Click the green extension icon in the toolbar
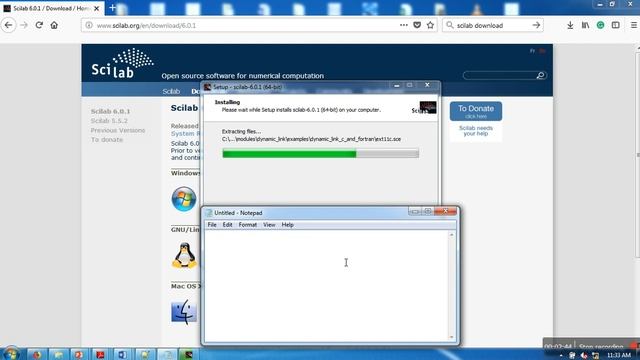 pyautogui.click(x=600, y=25)
